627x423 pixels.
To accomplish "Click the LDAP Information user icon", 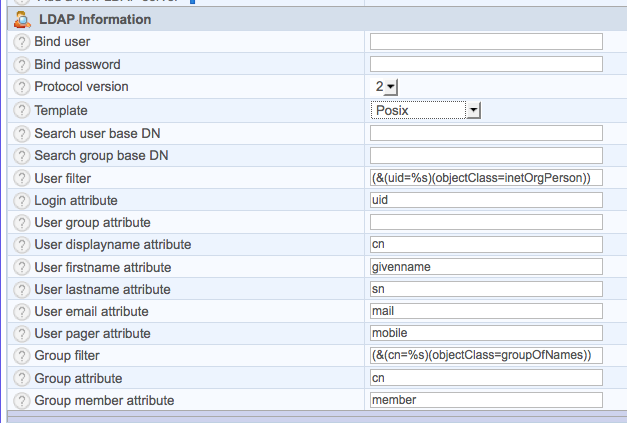I will (x=22, y=19).
